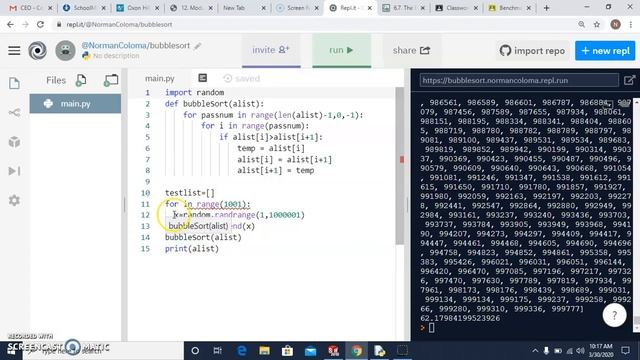The image size is (640, 360).
Task: Click the invite button
Action: click(271, 50)
